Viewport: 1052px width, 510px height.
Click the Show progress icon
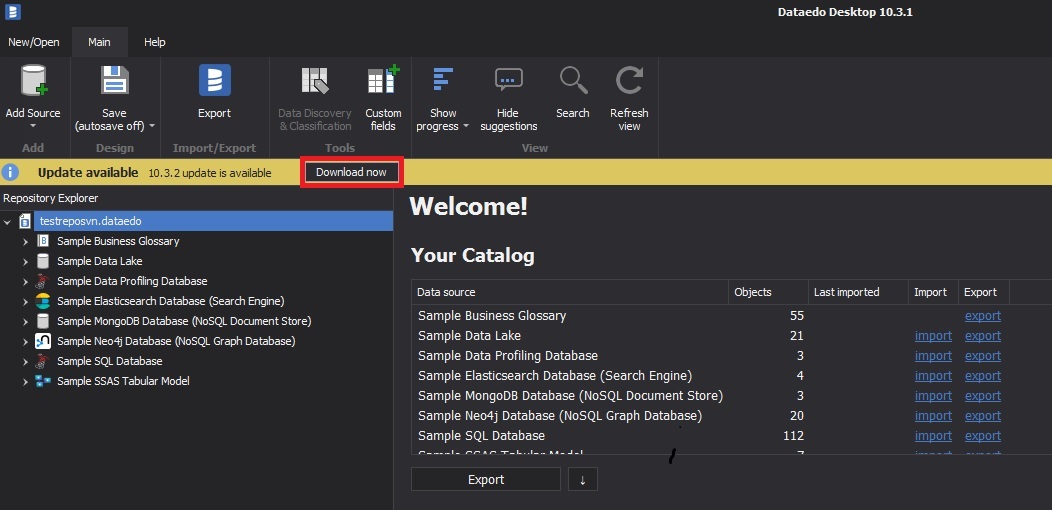pos(443,81)
